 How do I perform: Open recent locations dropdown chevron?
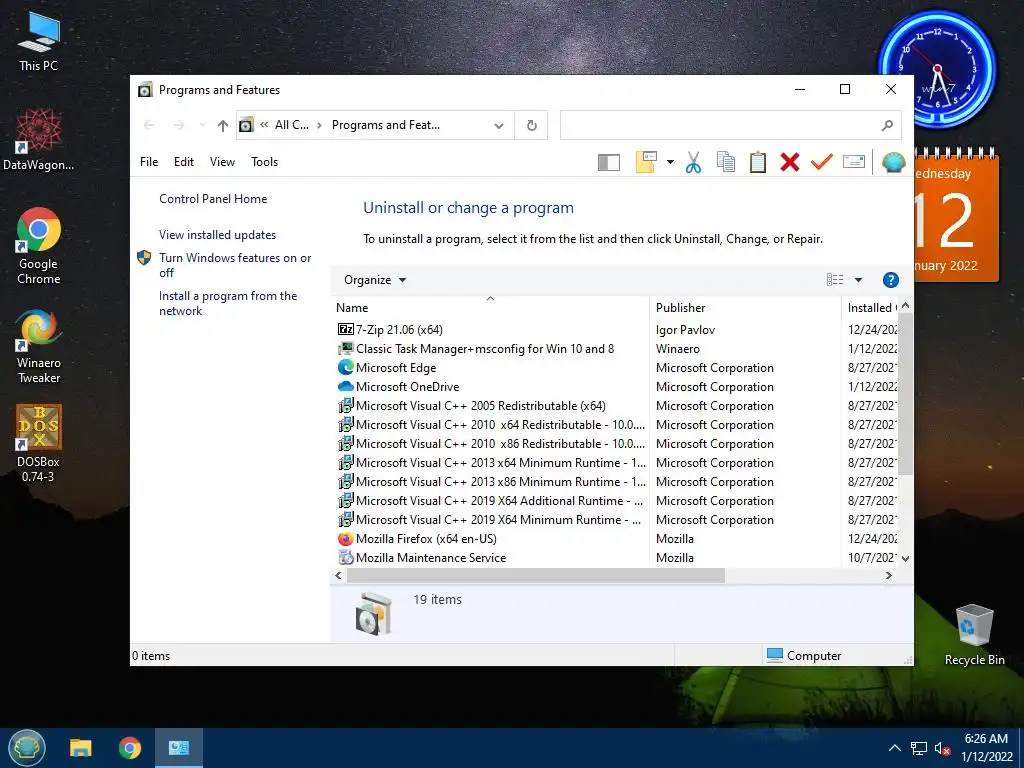coord(202,125)
